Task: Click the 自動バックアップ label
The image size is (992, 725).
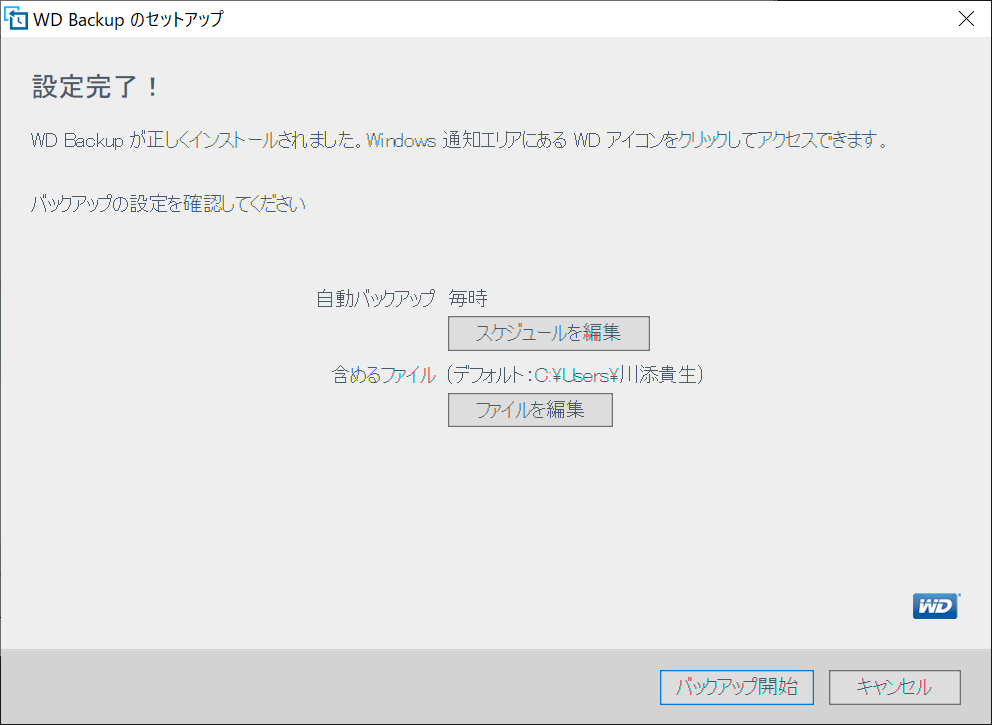Action: 376,299
